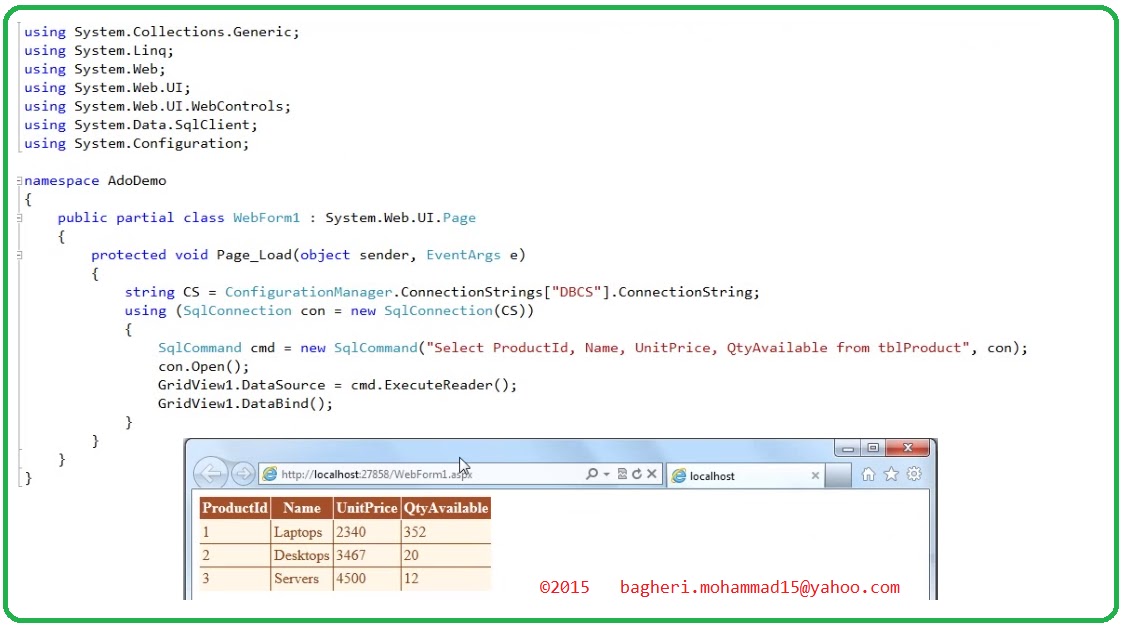
Task: Maximize the browser window
Action: pyautogui.click(x=873, y=448)
